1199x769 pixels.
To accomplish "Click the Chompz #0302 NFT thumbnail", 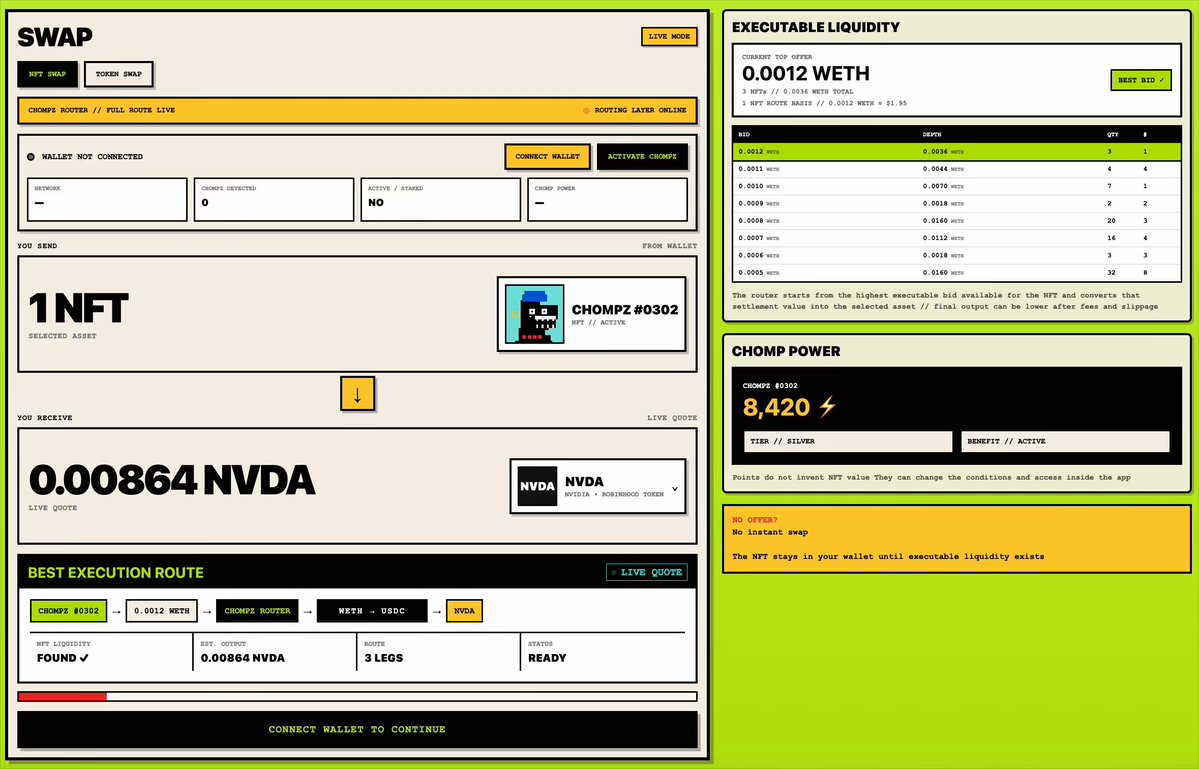I will pos(535,314).
